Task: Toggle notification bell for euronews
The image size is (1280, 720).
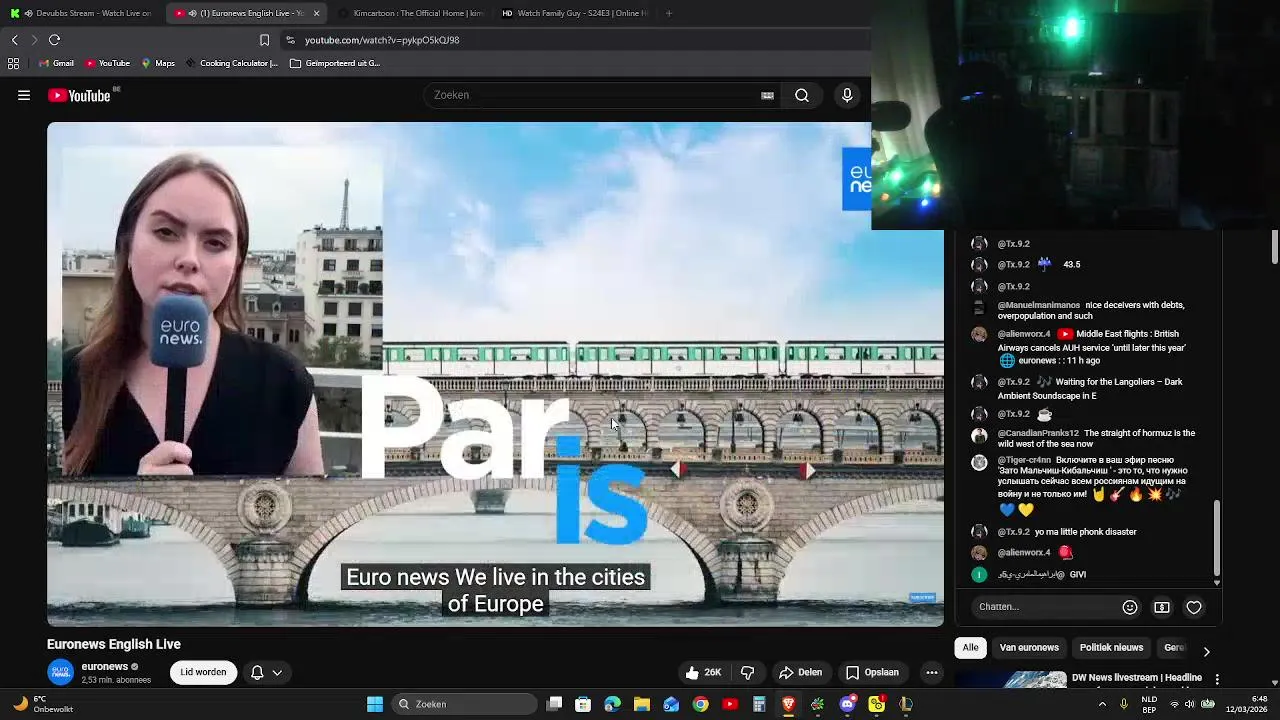Action: 257,672
